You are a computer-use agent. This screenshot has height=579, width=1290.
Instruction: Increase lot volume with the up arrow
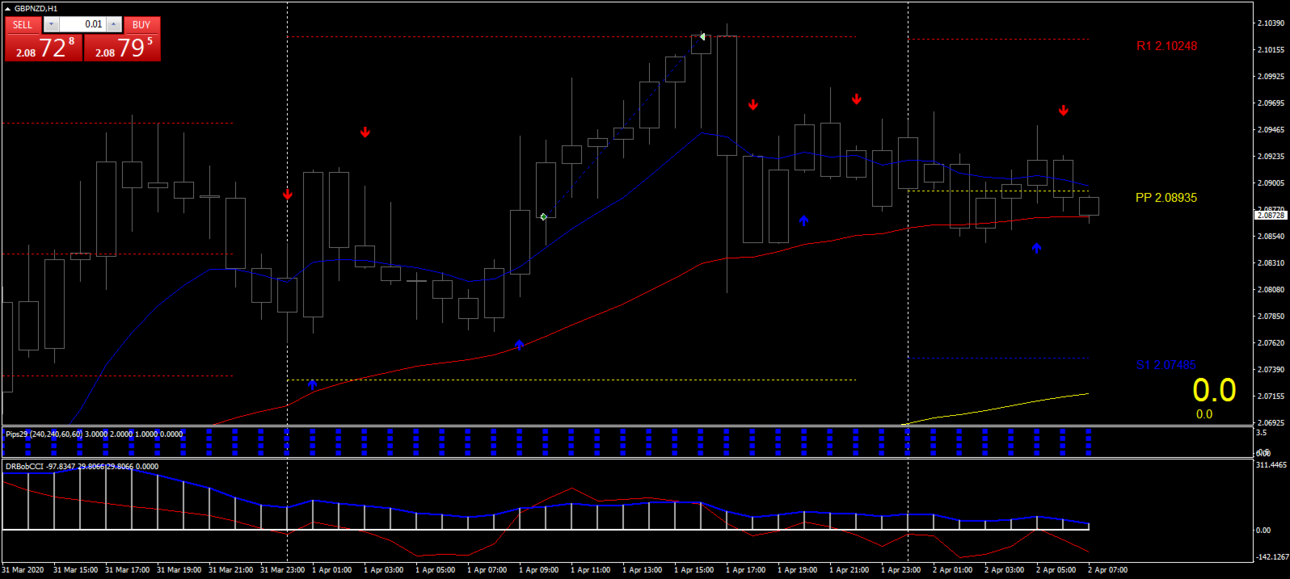coord(113,24)
